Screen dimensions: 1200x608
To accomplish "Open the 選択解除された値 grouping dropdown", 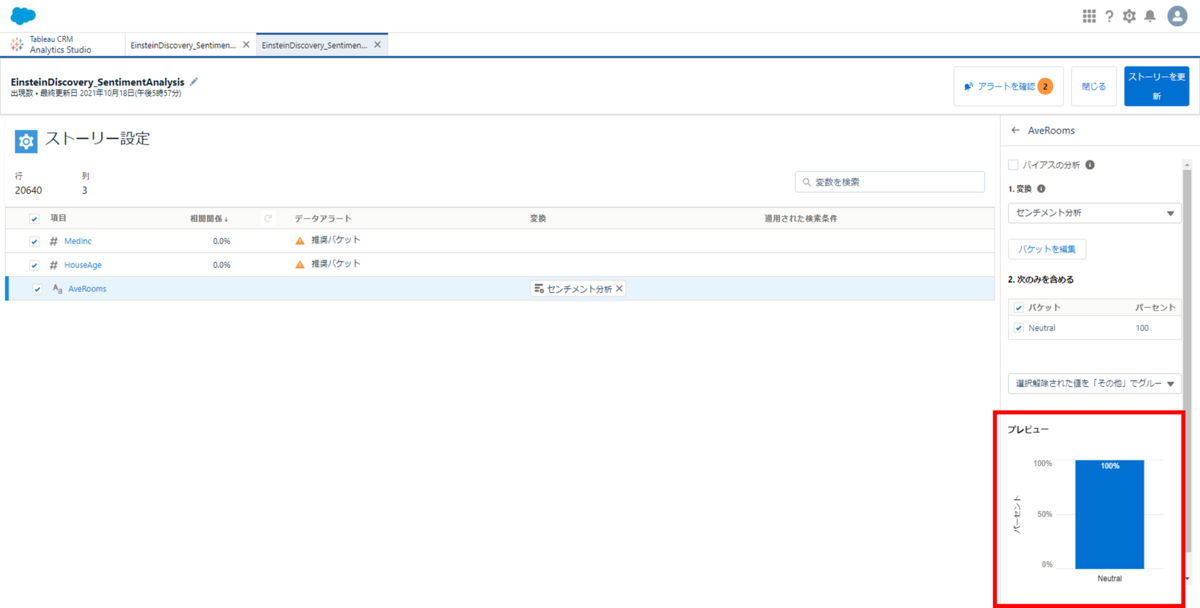I will pos(1094,383).
